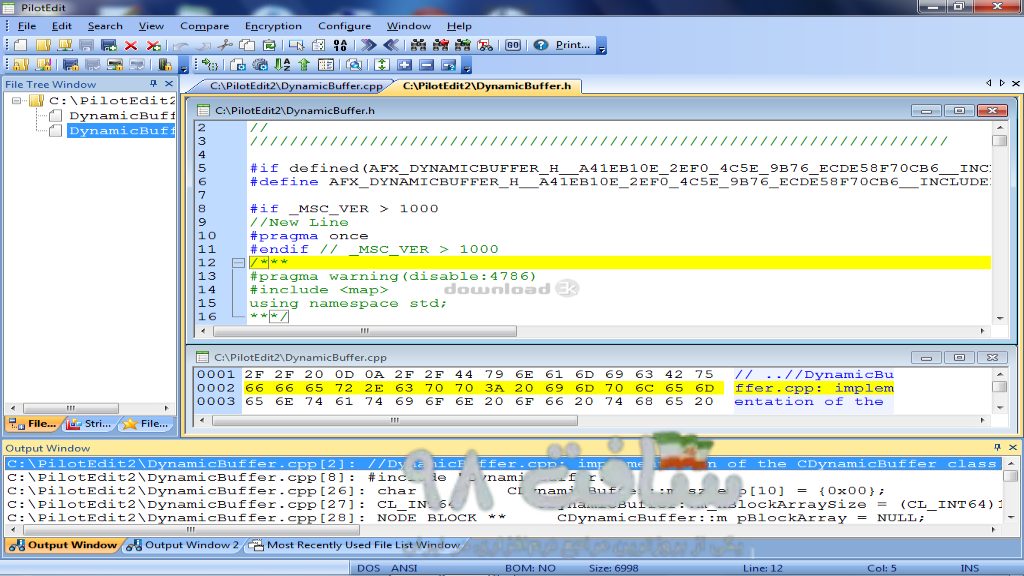This screenshot has height=576, width=1024.
Task: Click the open file folder icon
Action: click(x=43, y=45)
